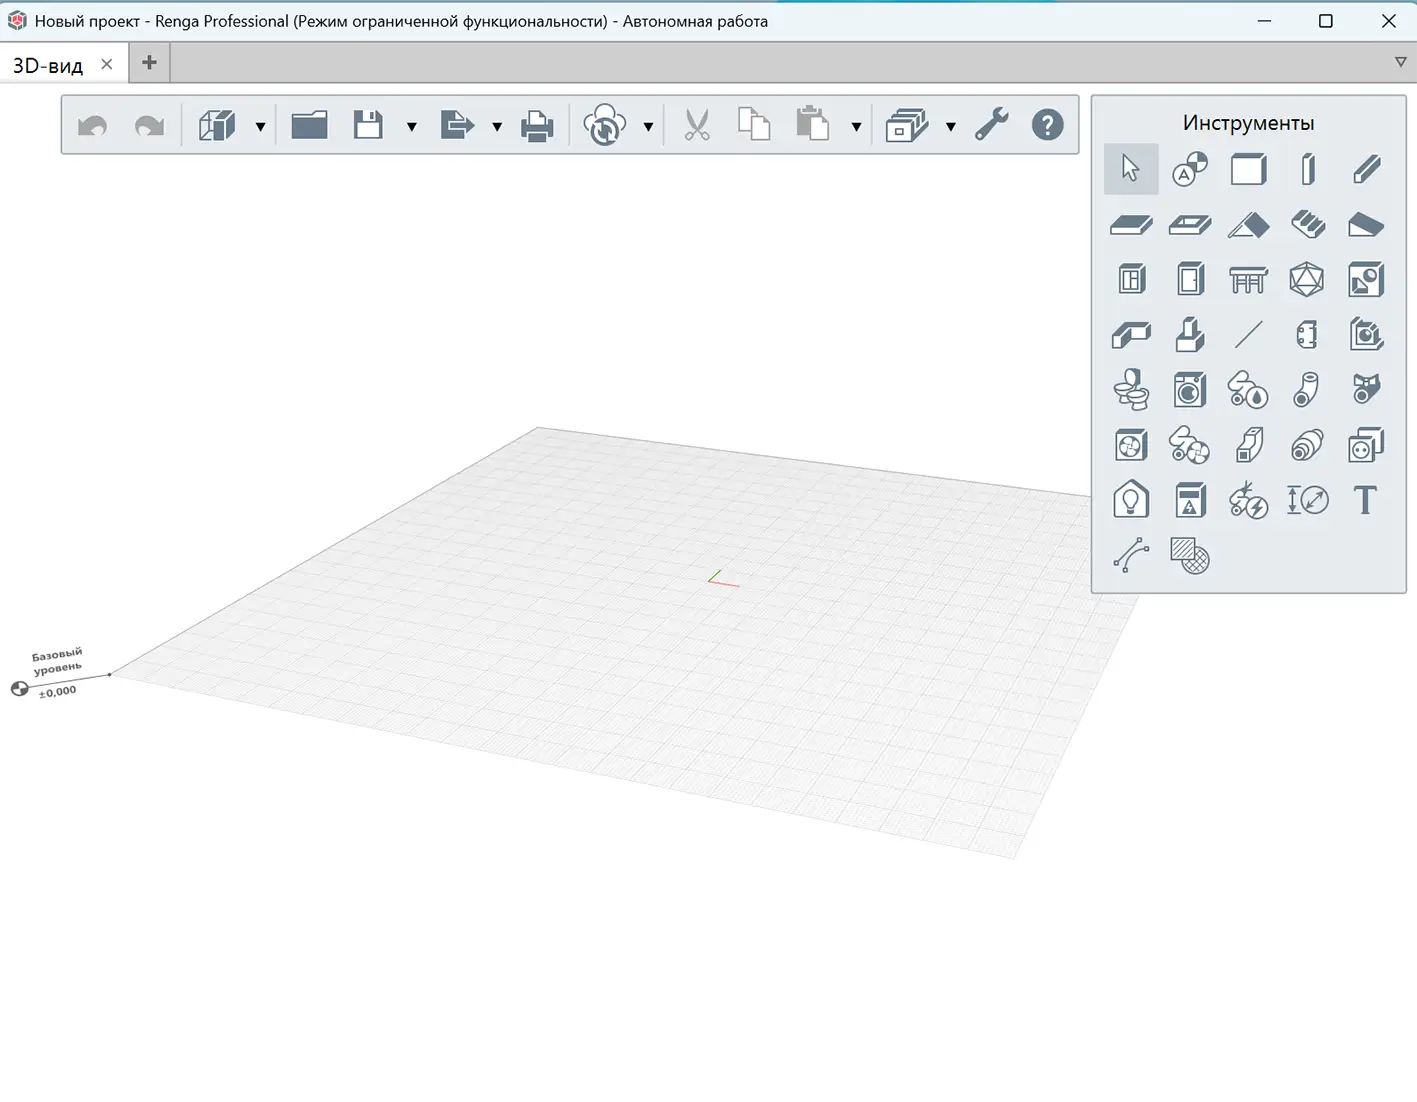The height and width of the screenshot is (1102, 1417).
Task: Select the Text tool
Action: point(1366,500)
